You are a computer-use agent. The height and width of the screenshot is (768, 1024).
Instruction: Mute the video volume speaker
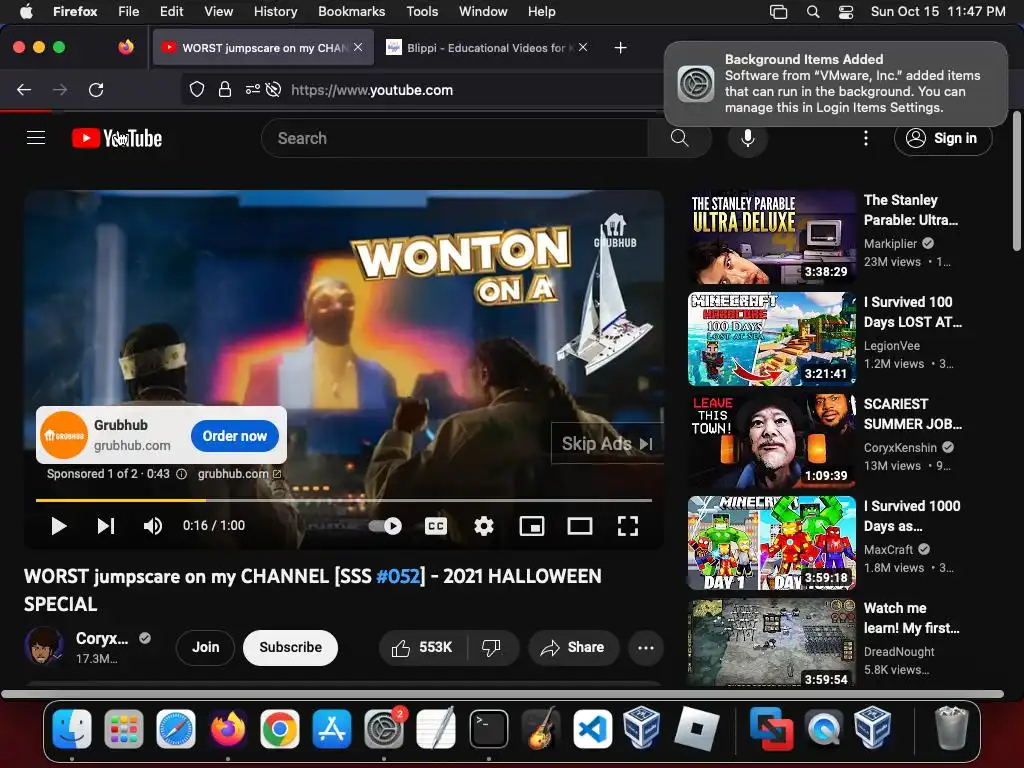pos(153,526)
